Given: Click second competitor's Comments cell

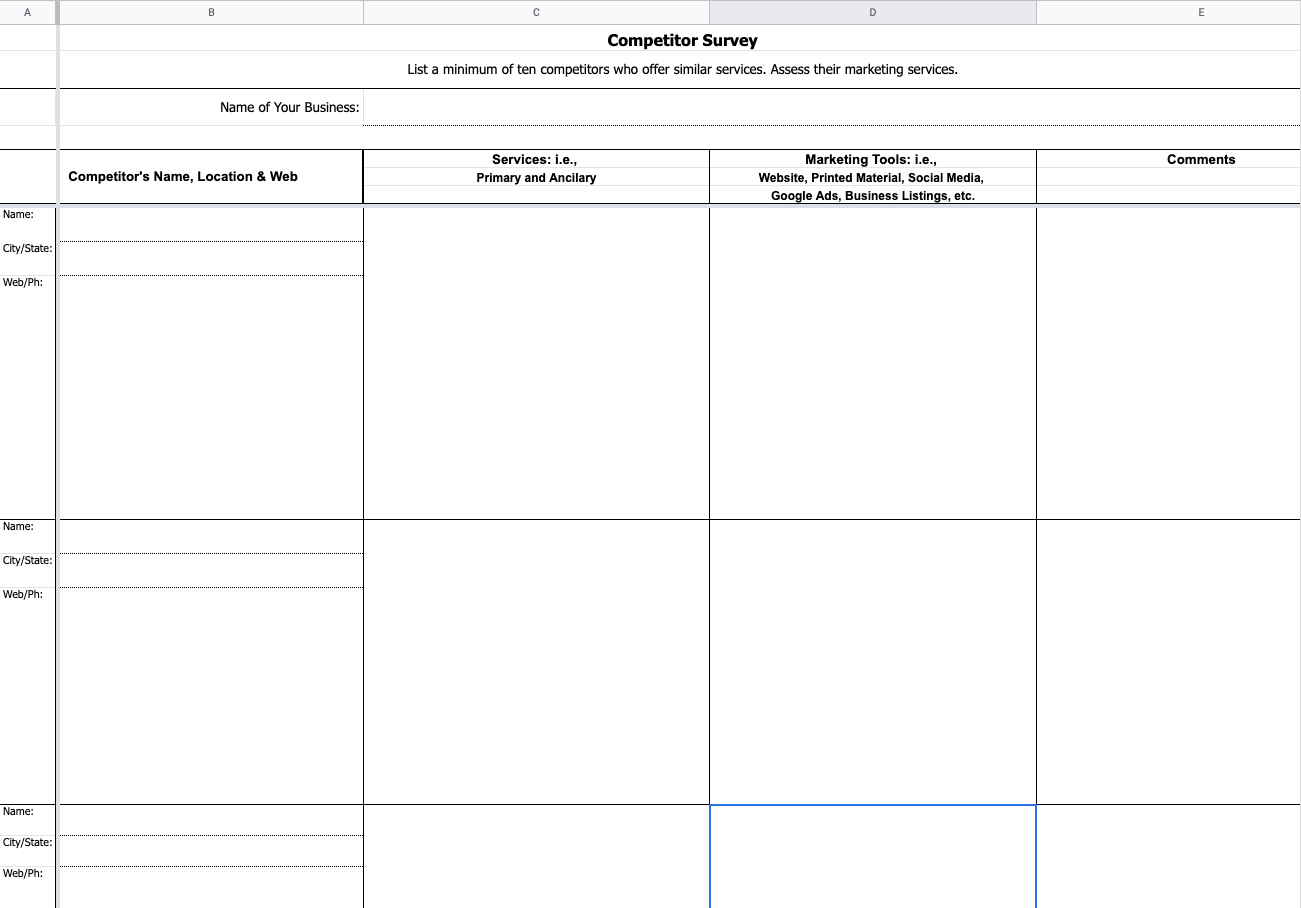Looking at the screenshot, I should (x=1169, y=662).
